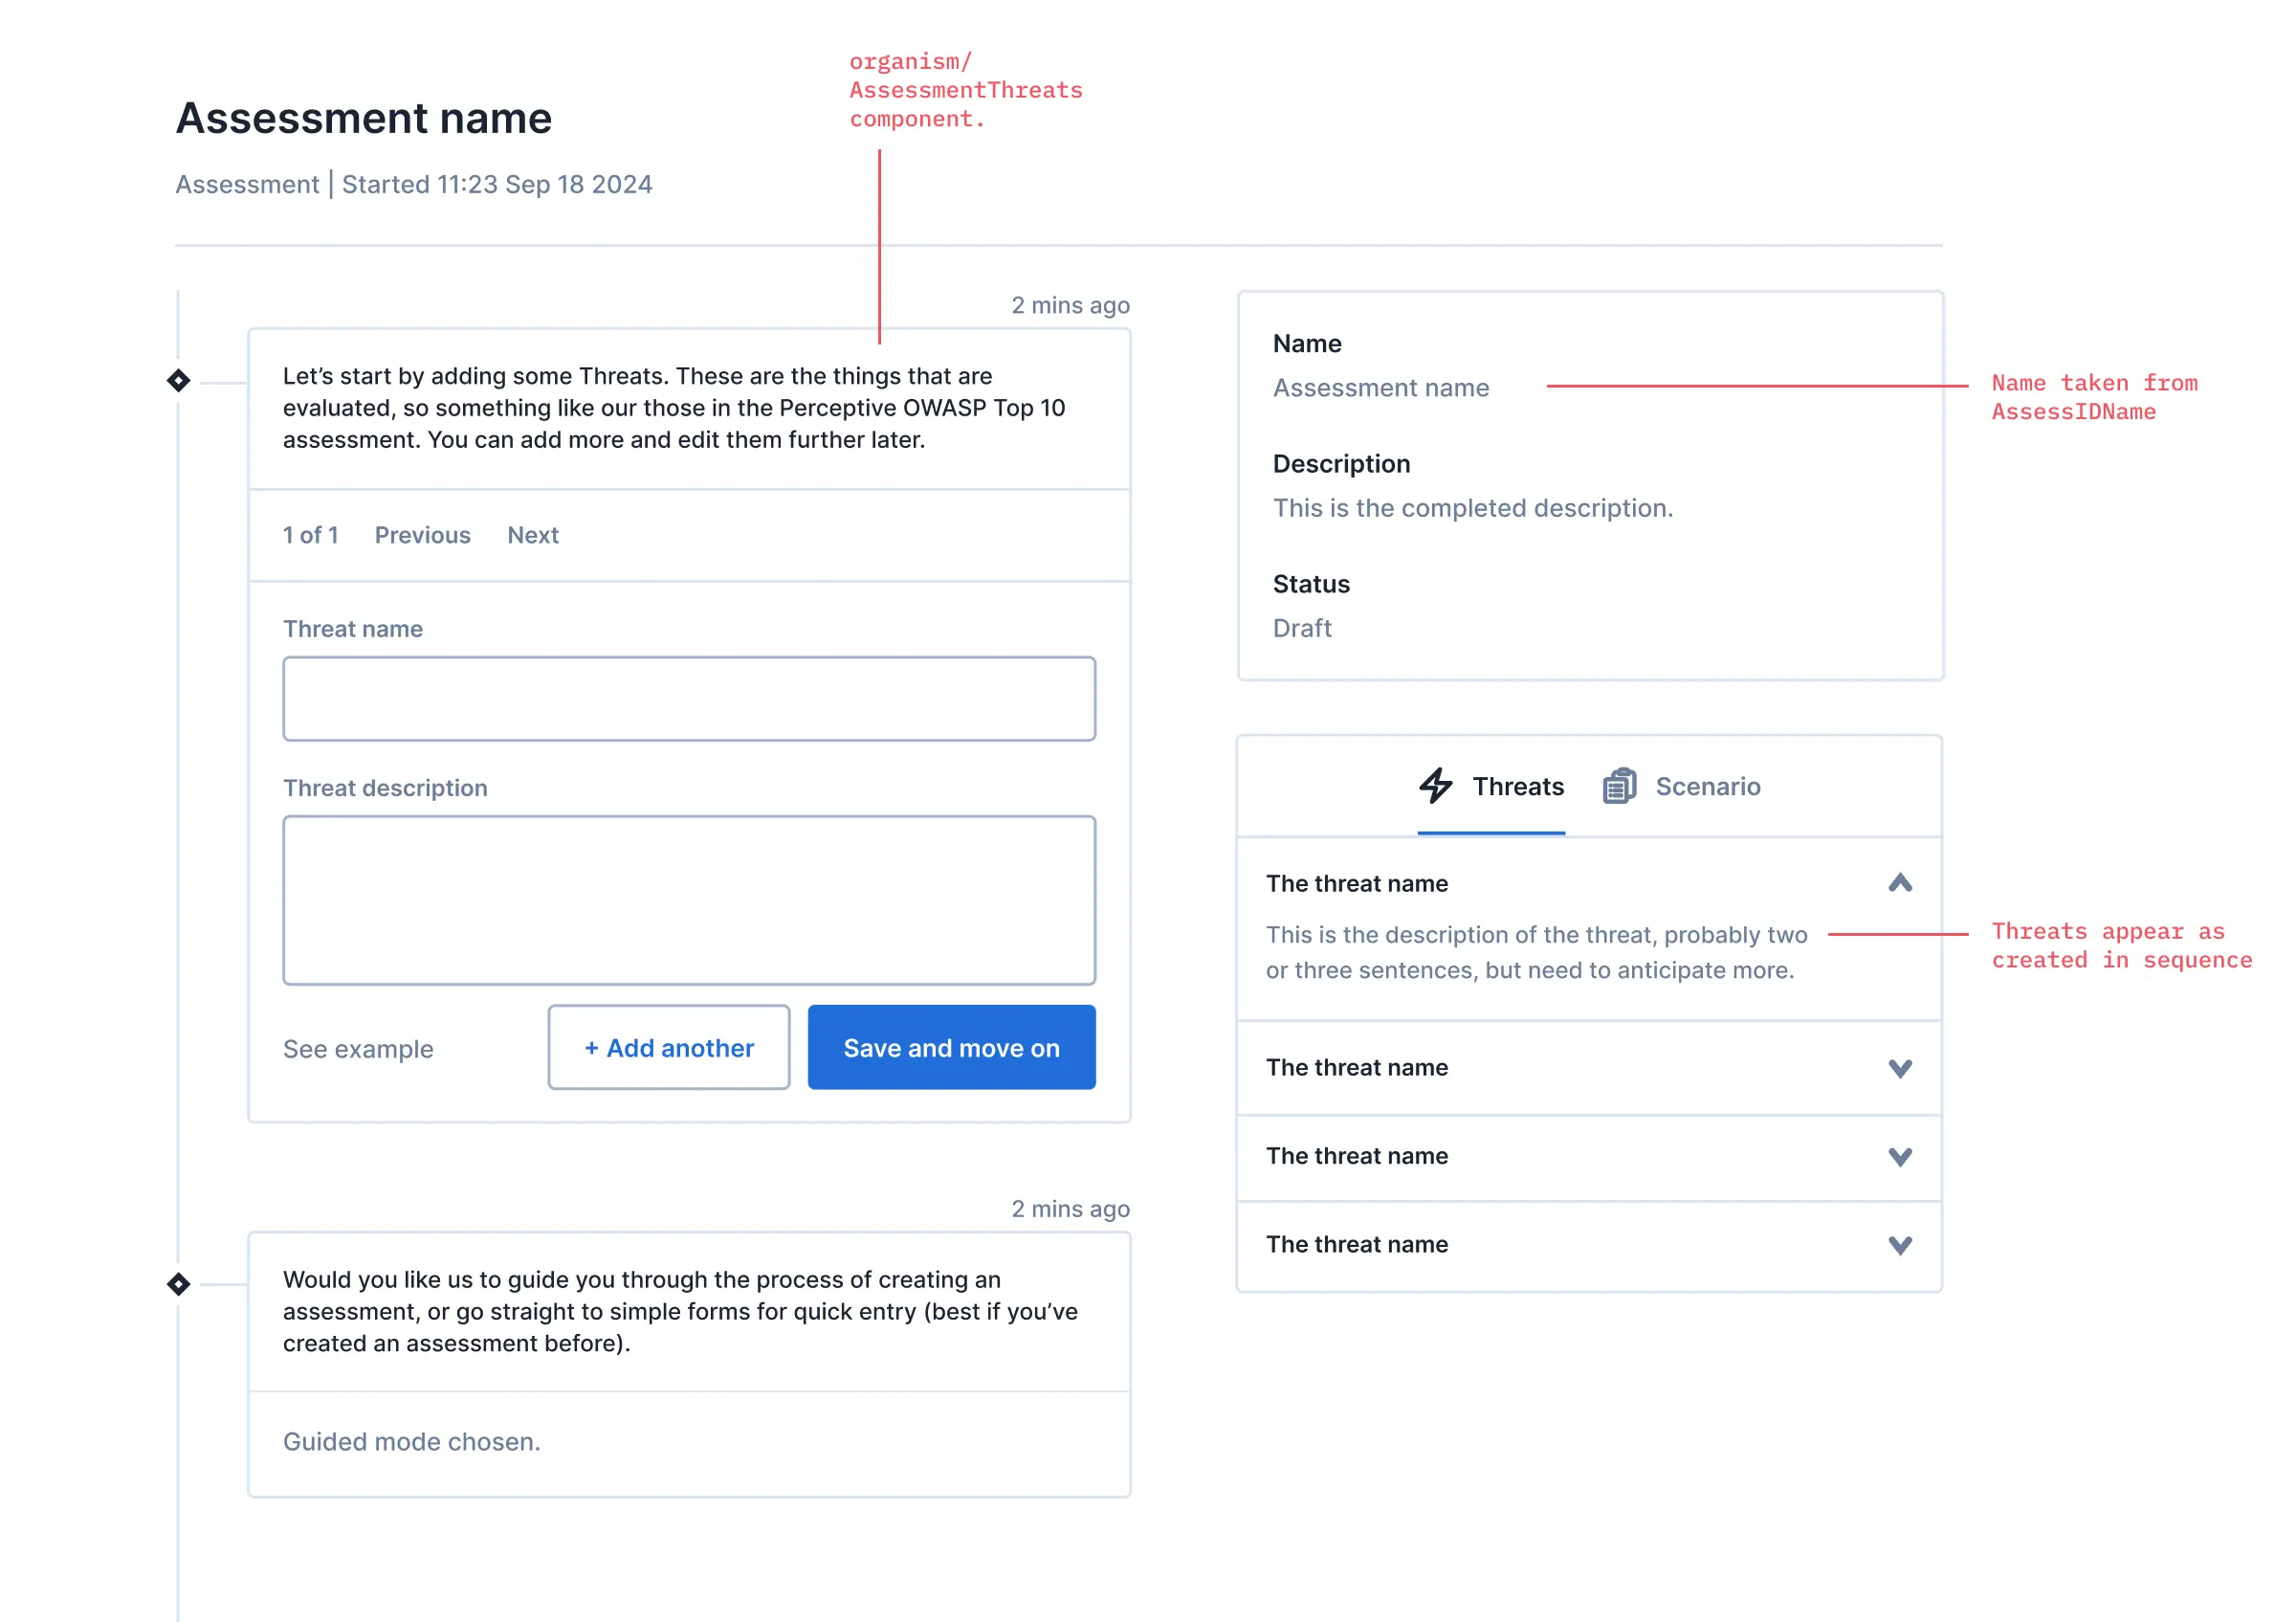Click the diamond marker beside guided mode card

178,1284
